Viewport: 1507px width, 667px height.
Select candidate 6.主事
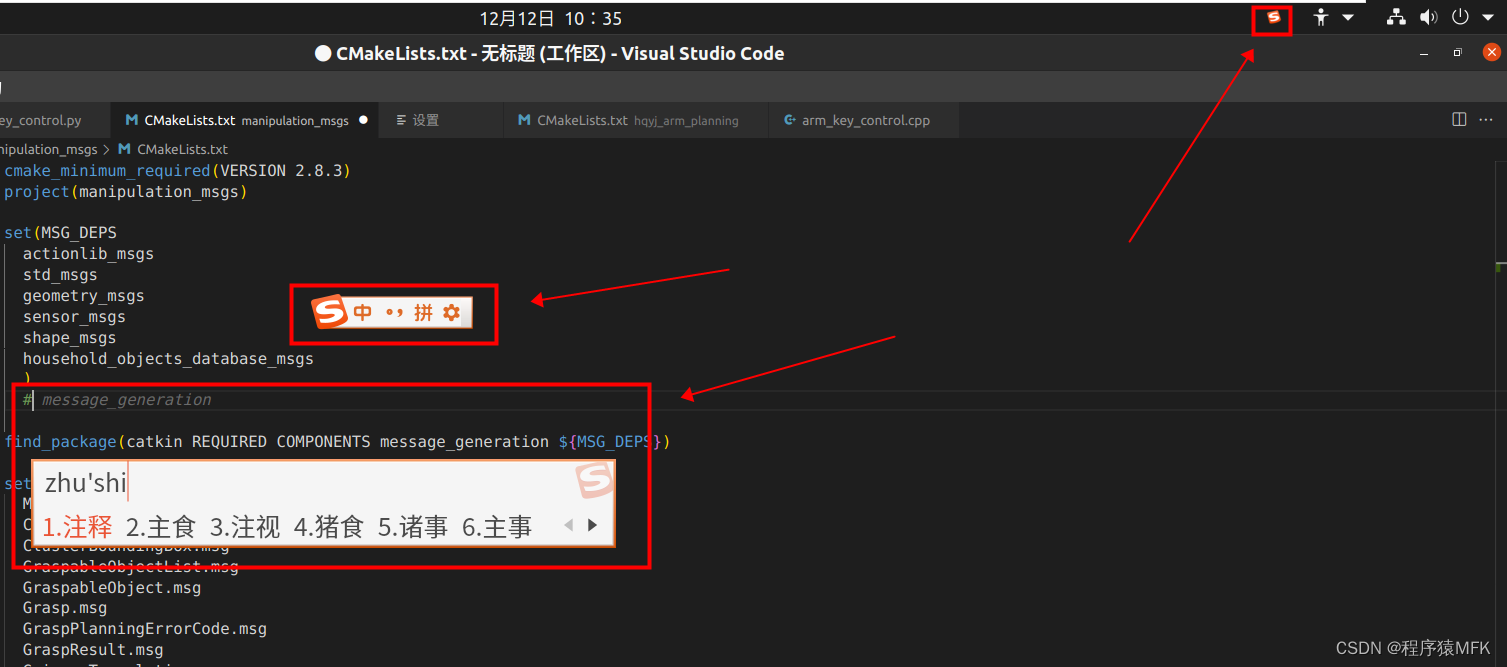[497, 526]
